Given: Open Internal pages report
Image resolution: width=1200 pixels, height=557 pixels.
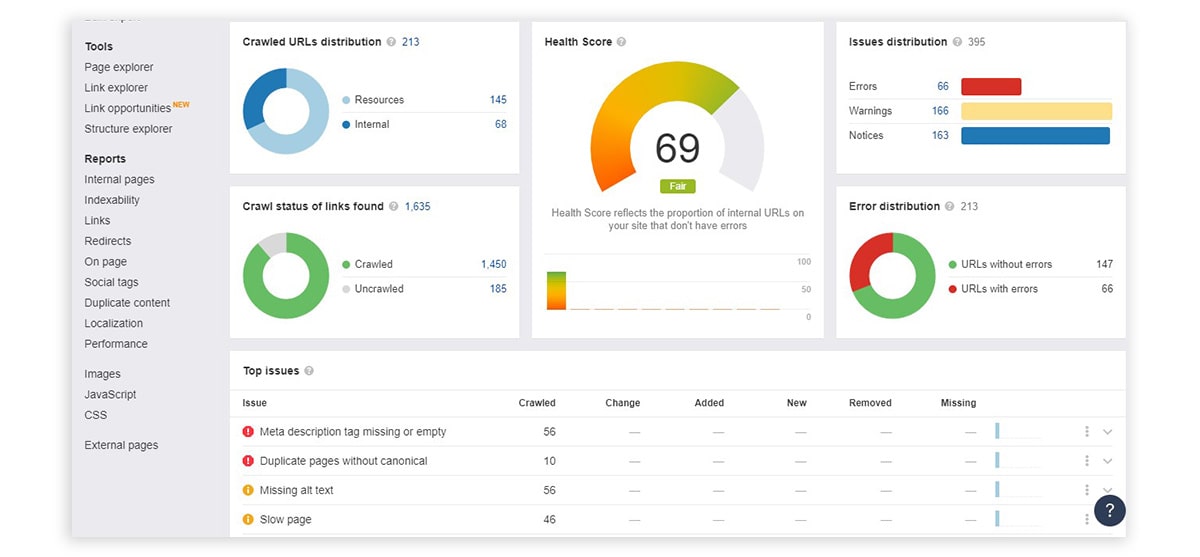Looking at the screenshot, I should pos(119,180).
